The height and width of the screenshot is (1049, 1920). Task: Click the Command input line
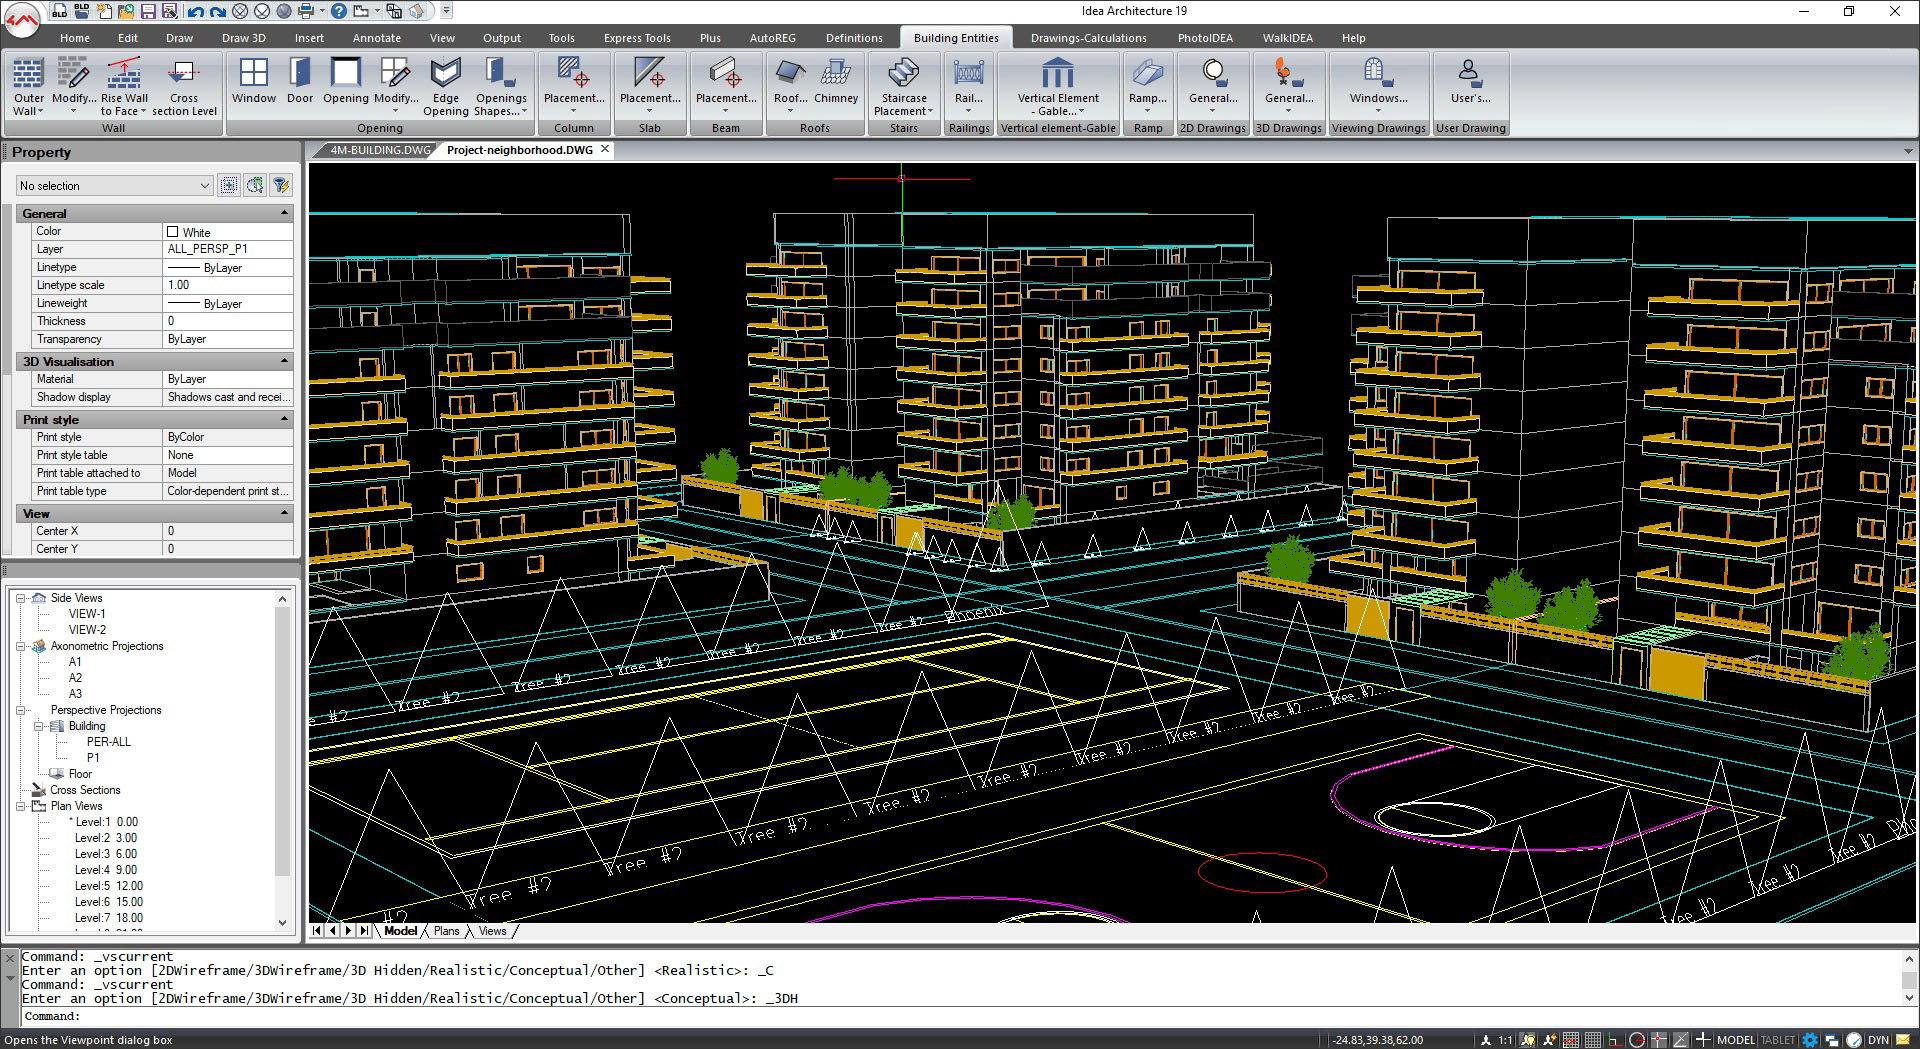960,1016
